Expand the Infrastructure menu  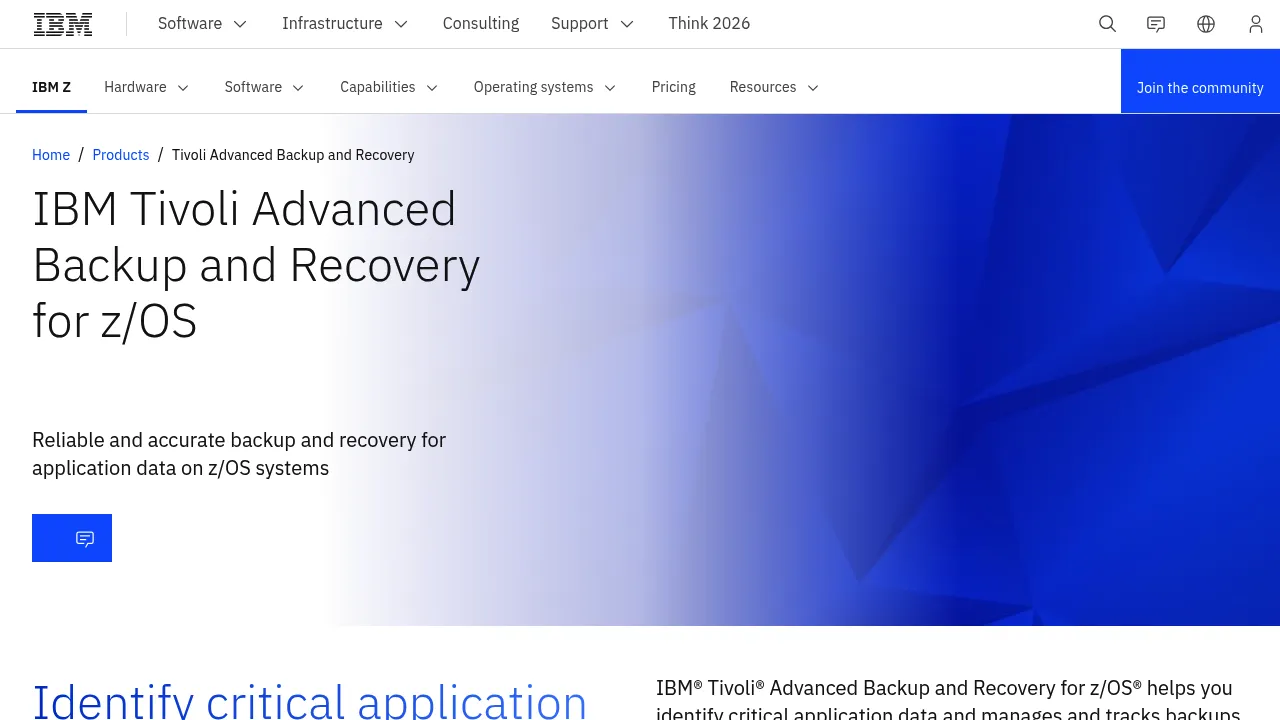pyautogui.click(x=345, y=24)
